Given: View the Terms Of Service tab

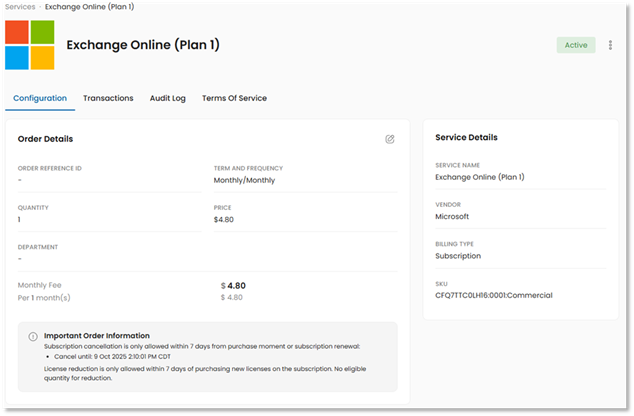Looking at the screenshot, I should [x=234, y=98].
